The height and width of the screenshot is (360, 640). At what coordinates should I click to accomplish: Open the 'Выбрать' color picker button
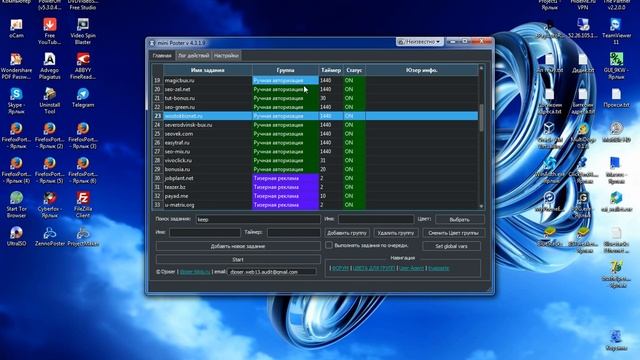460,219
